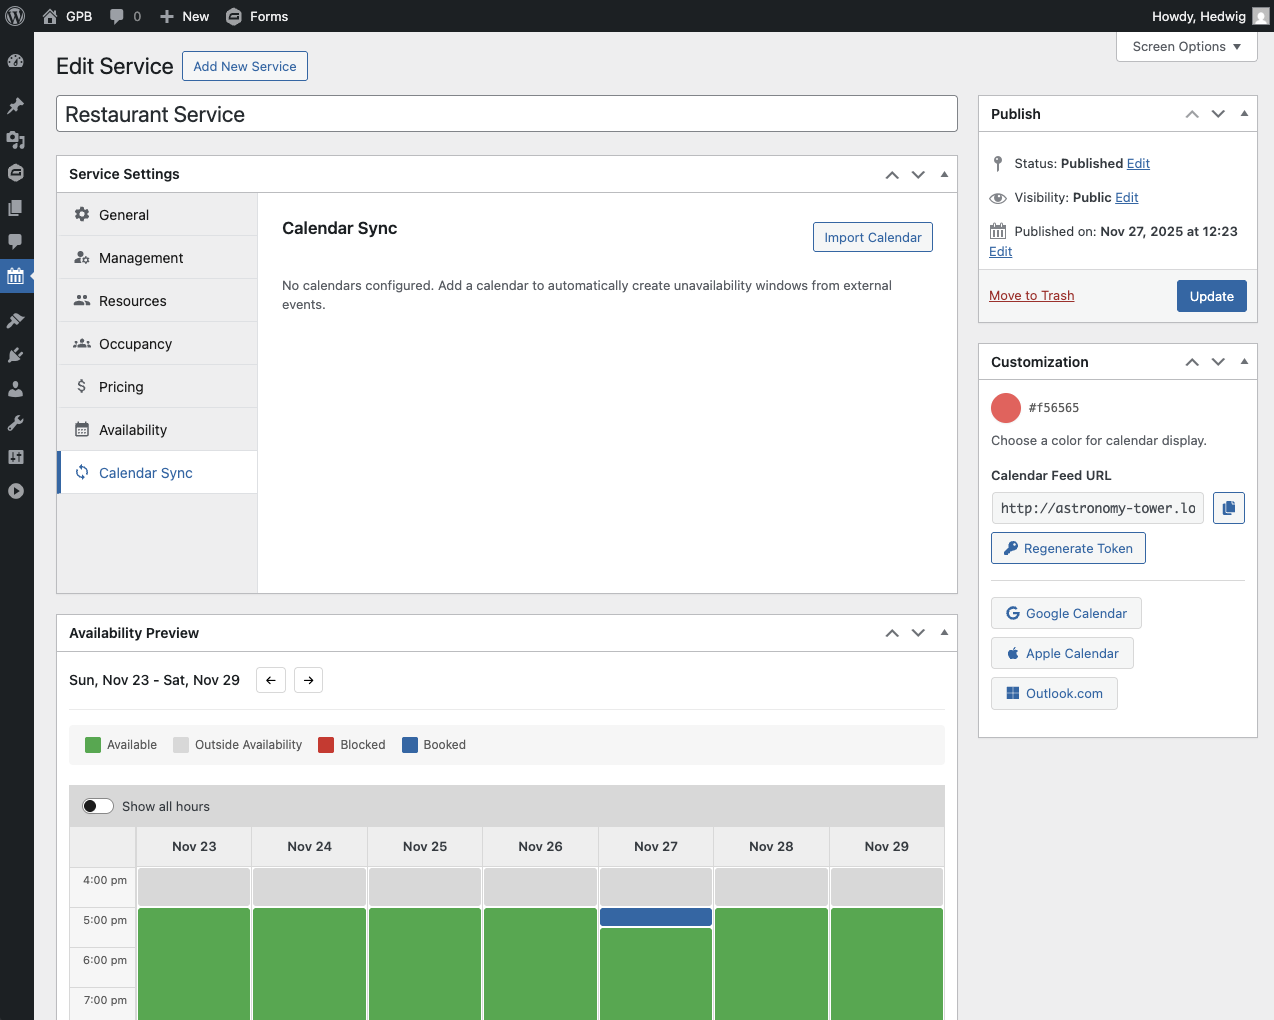The image size is (1274, 1020).
Task: Click the Restaurant Service title field
Action: click(506, 114)
